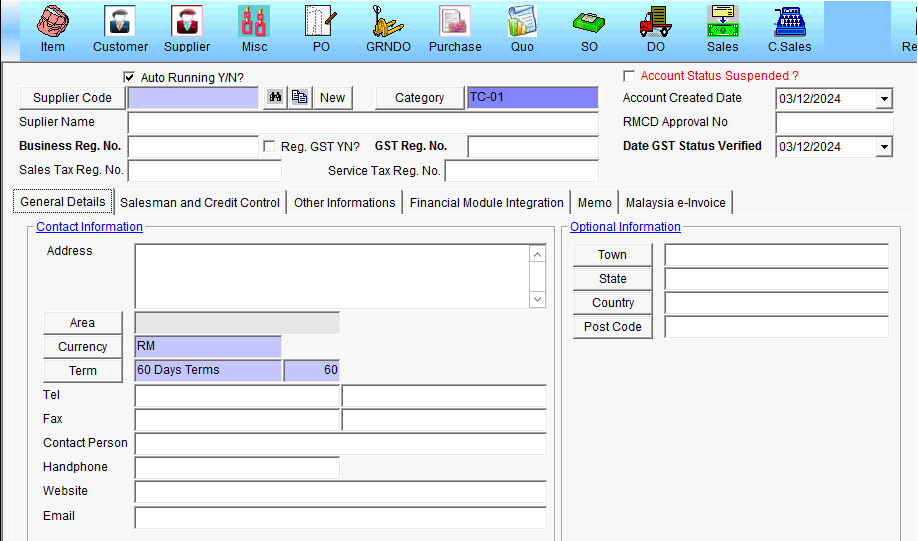Click the GRNDO forklift icon
918x541 pixels.
pyautogui.click(x=387, y=22)
